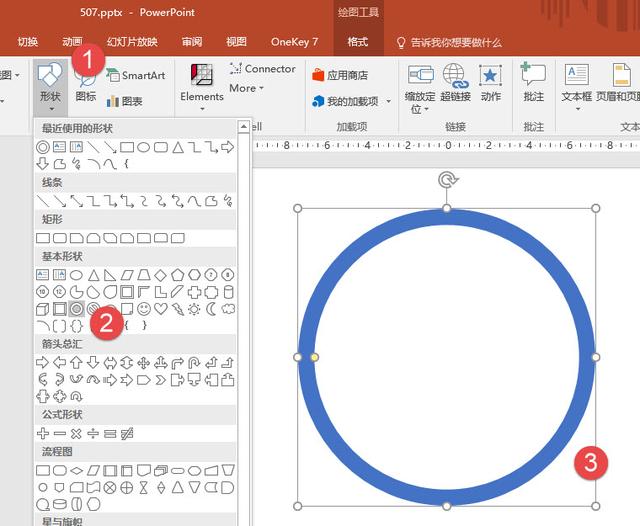Add an 动作 action setting
Viewport: 640px width, 526px height.
click(x=490, y=82)
